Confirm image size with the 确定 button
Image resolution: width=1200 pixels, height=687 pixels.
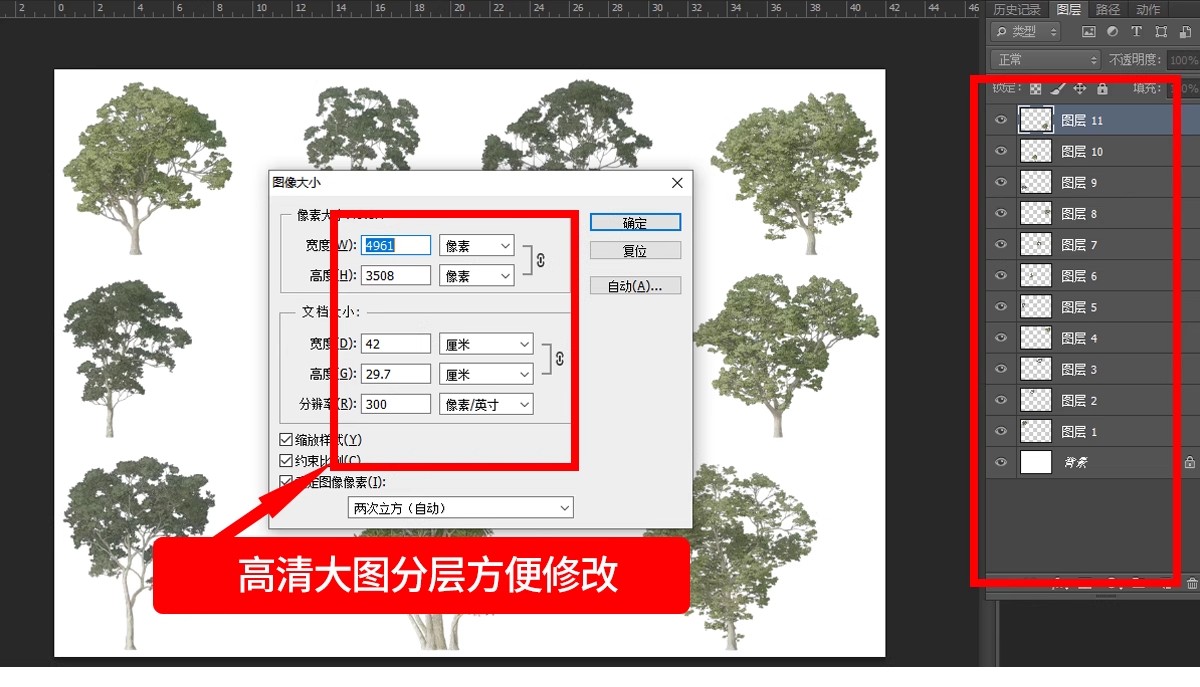pos(635,222)
